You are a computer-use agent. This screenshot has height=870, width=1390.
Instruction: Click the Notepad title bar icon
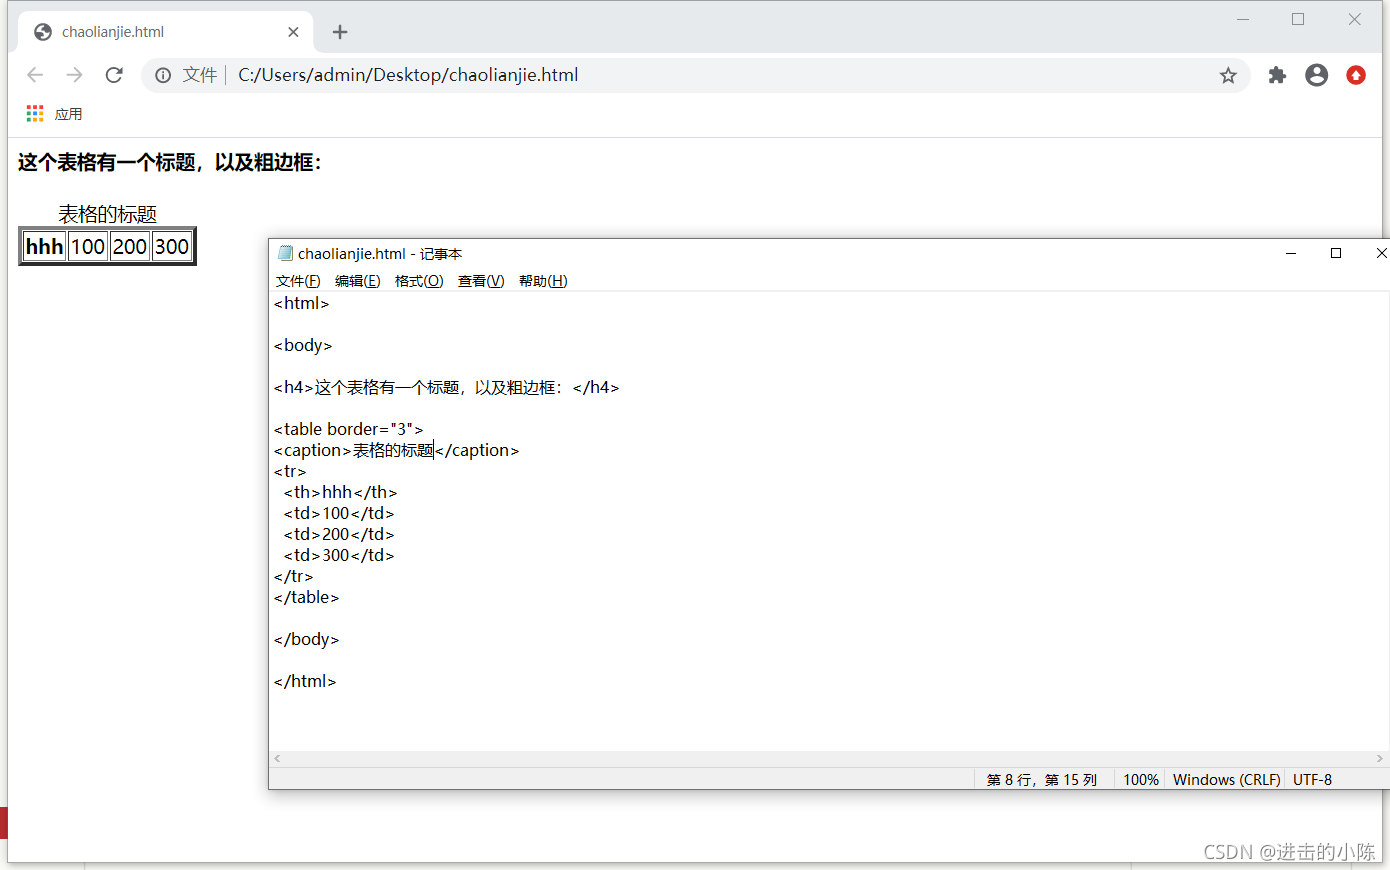[285, 253]
